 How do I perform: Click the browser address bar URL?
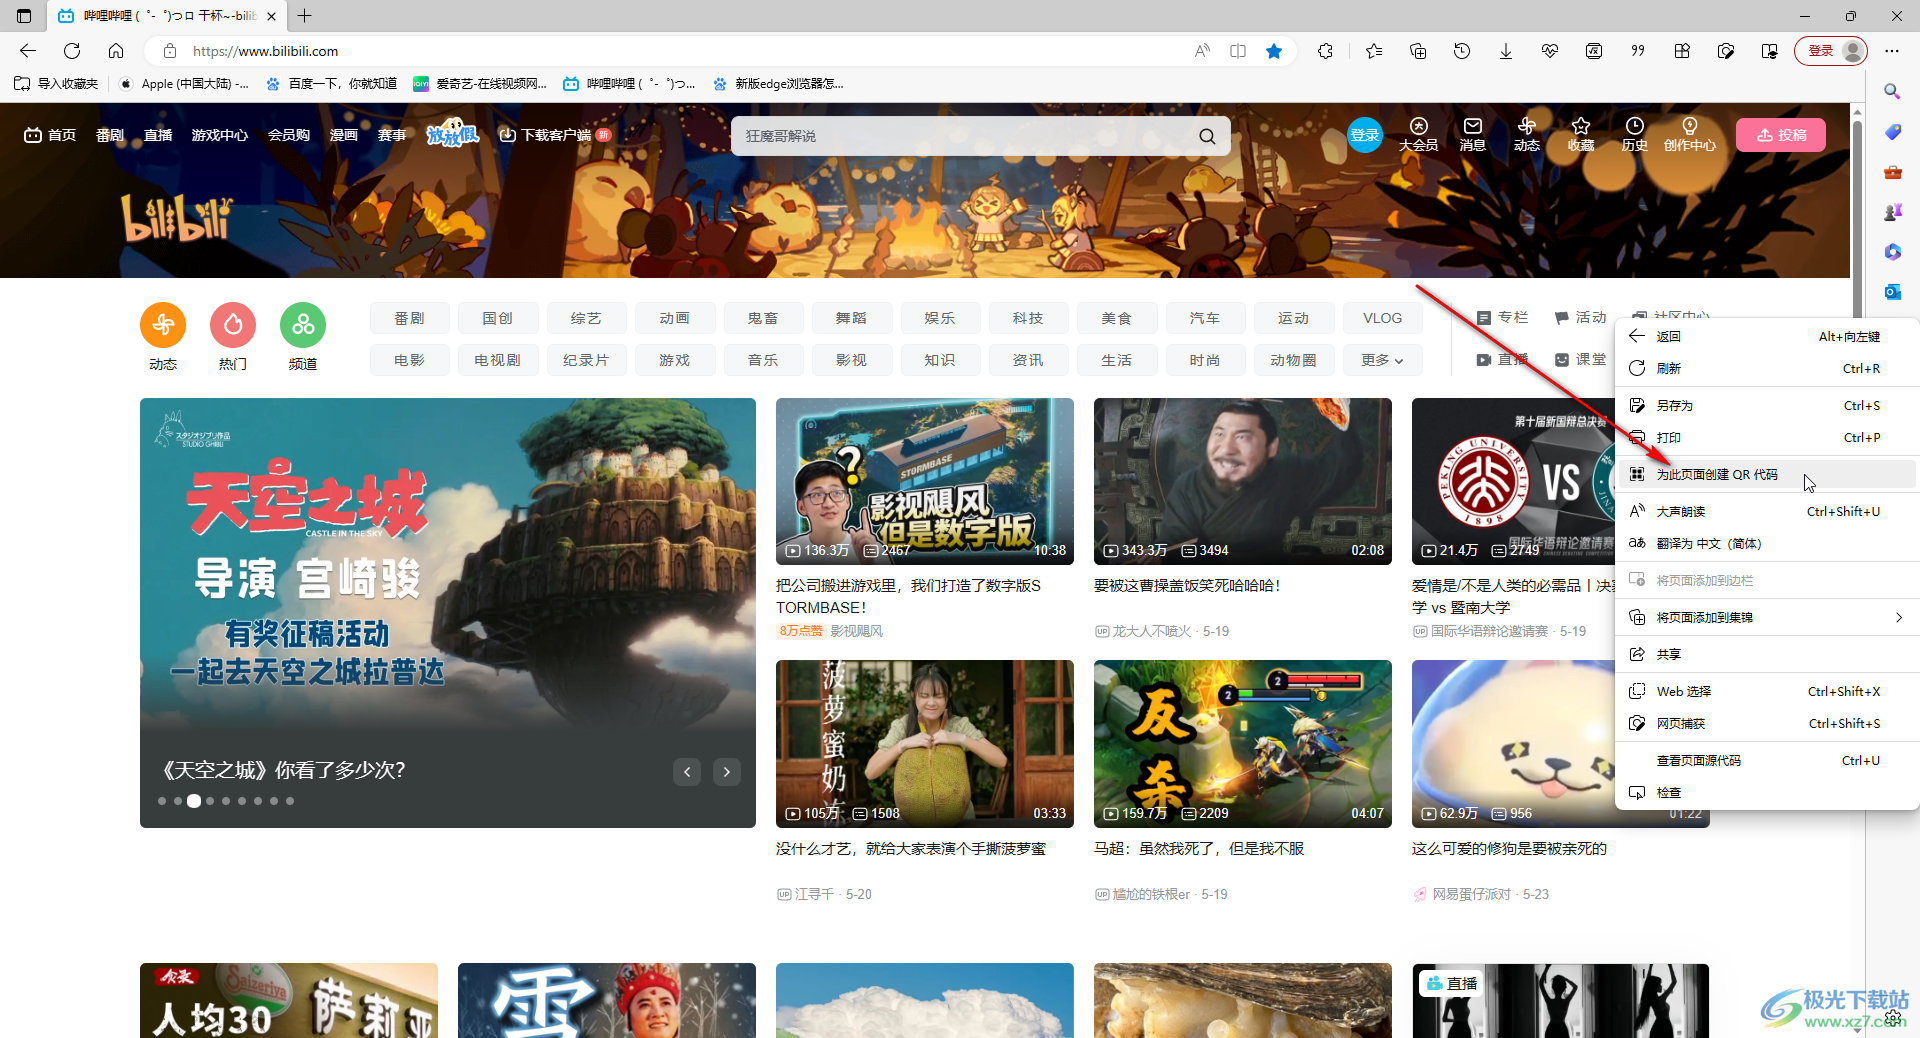(265, 51)
